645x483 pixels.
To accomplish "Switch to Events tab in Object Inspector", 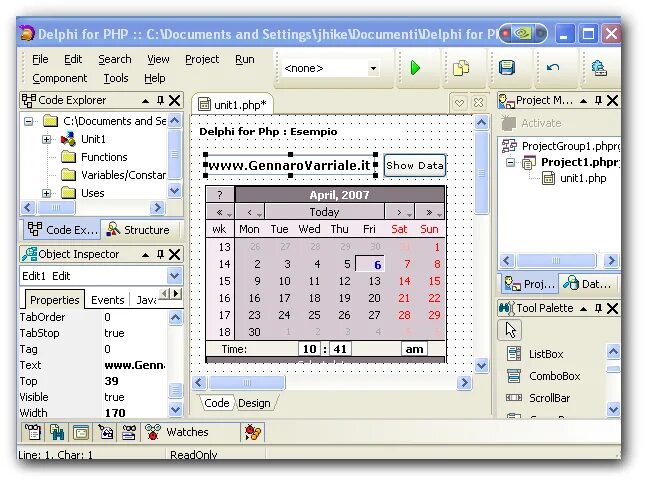I will coord(107,300).
